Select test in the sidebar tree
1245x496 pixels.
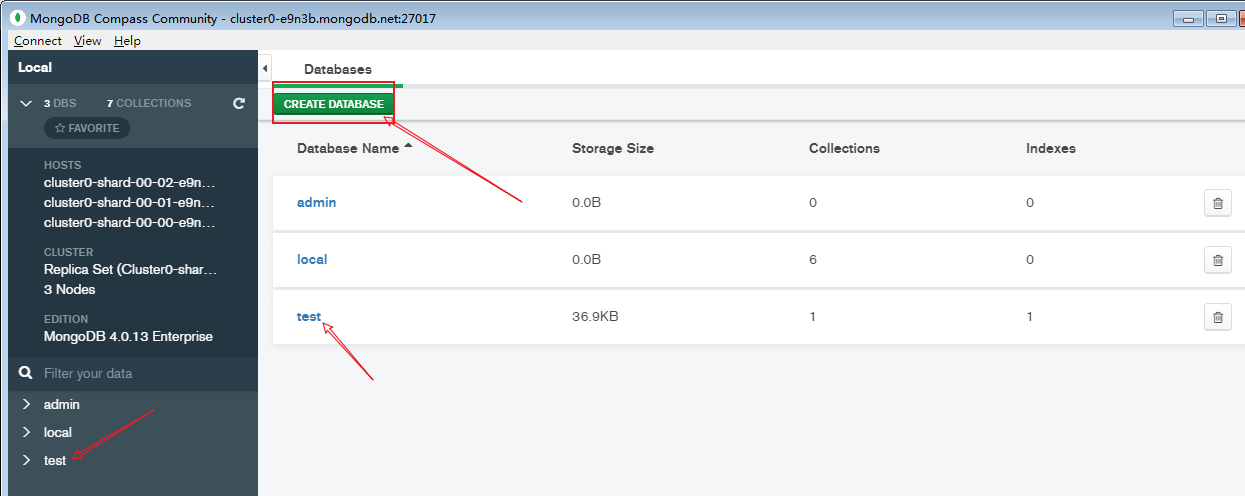click(x=55, y=461)
